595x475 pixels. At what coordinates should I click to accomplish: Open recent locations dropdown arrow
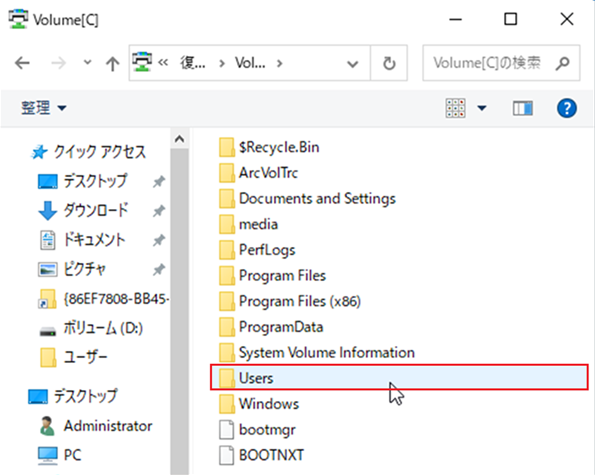pos(87,62)
